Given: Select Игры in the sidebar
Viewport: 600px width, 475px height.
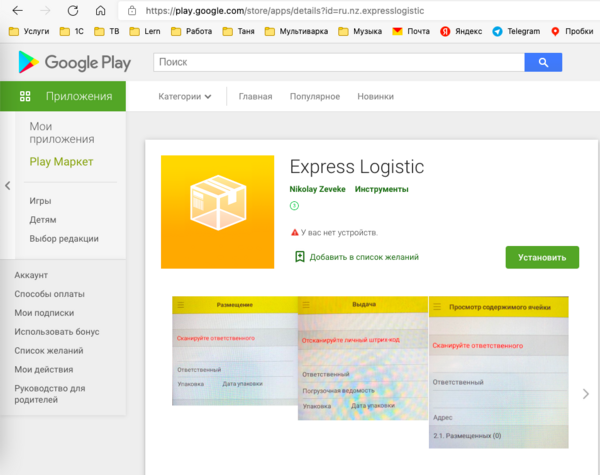Looking at the screenshot, I should point(40,201).
